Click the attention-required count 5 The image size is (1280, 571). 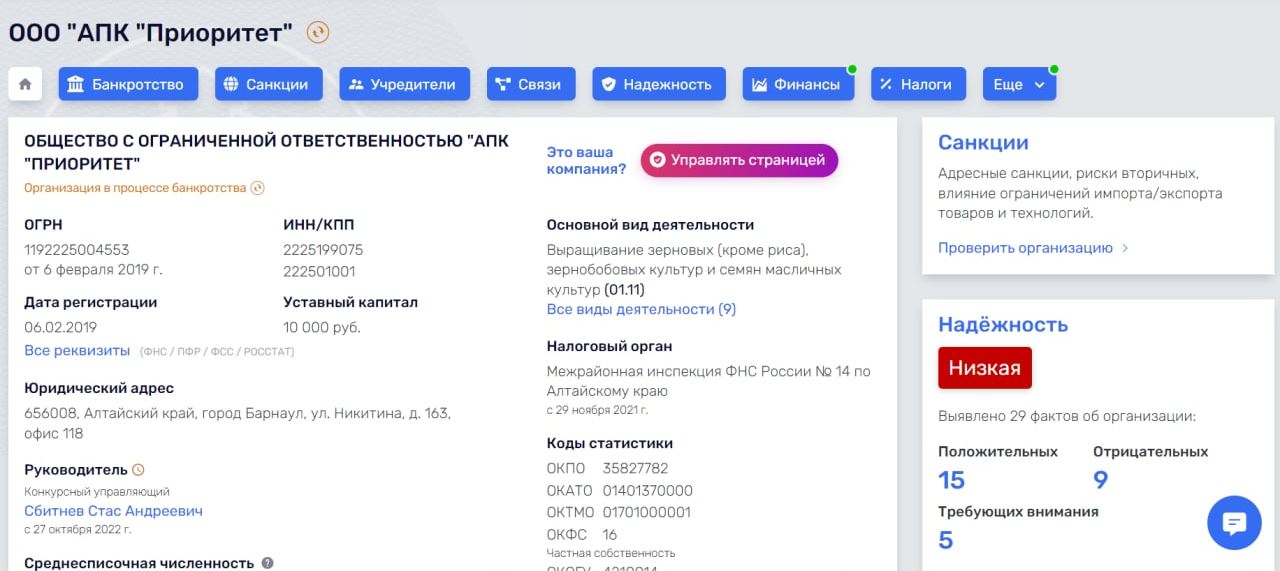(x=945, y=540)
